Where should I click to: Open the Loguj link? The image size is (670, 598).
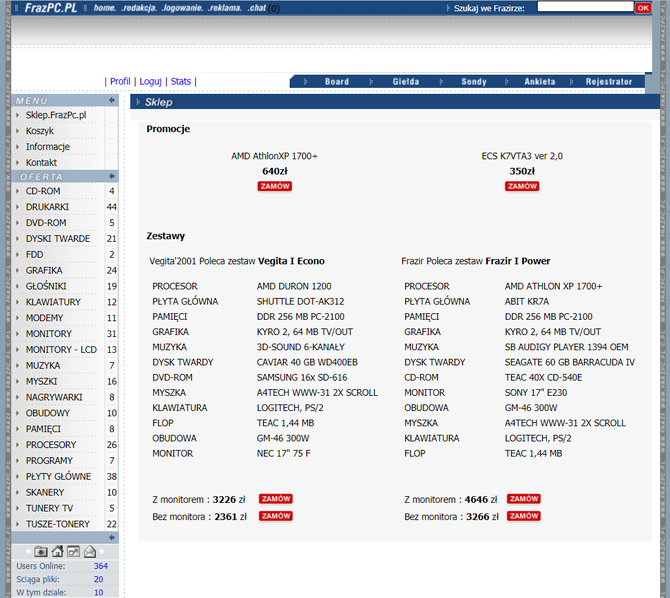tap(150, 81)
